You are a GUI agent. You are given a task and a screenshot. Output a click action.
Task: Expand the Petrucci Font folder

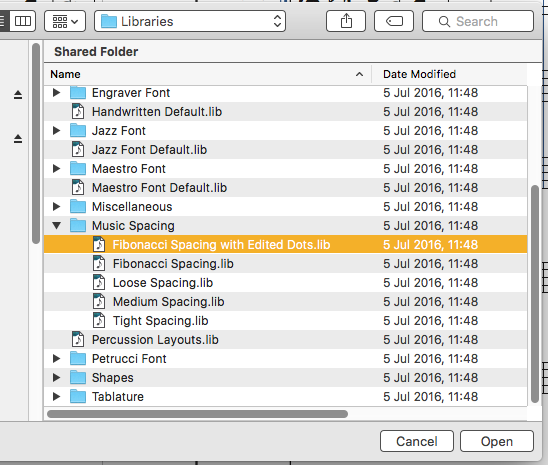56,358
